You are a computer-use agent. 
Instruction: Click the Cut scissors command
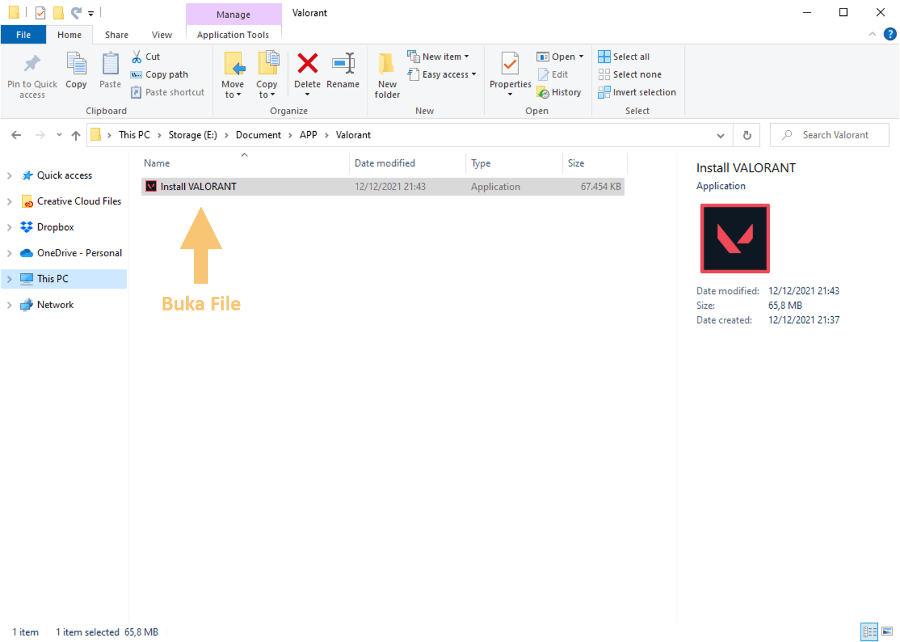(x=145, y=57)
